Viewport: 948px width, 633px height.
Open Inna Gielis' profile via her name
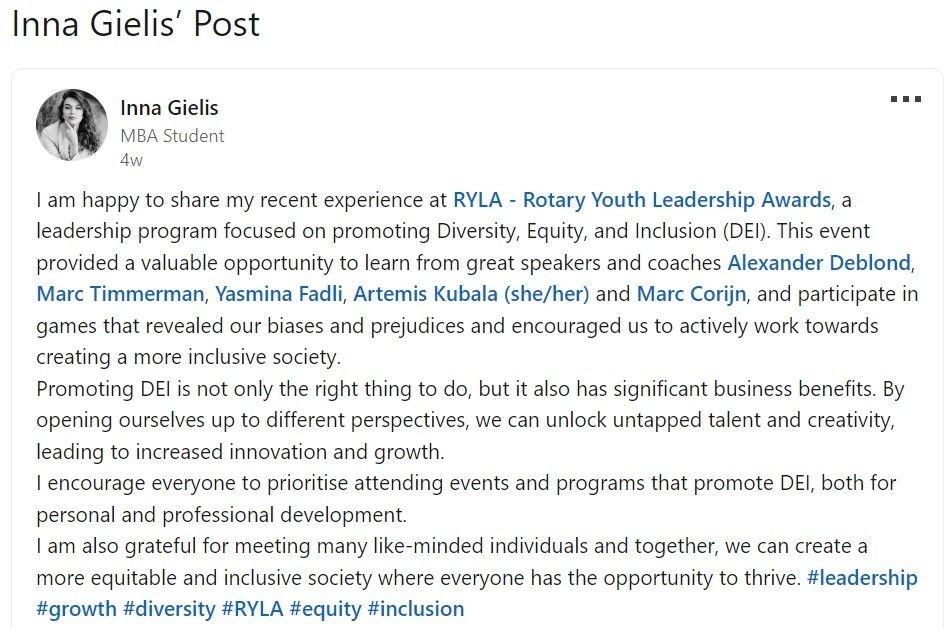coord(169,108)
